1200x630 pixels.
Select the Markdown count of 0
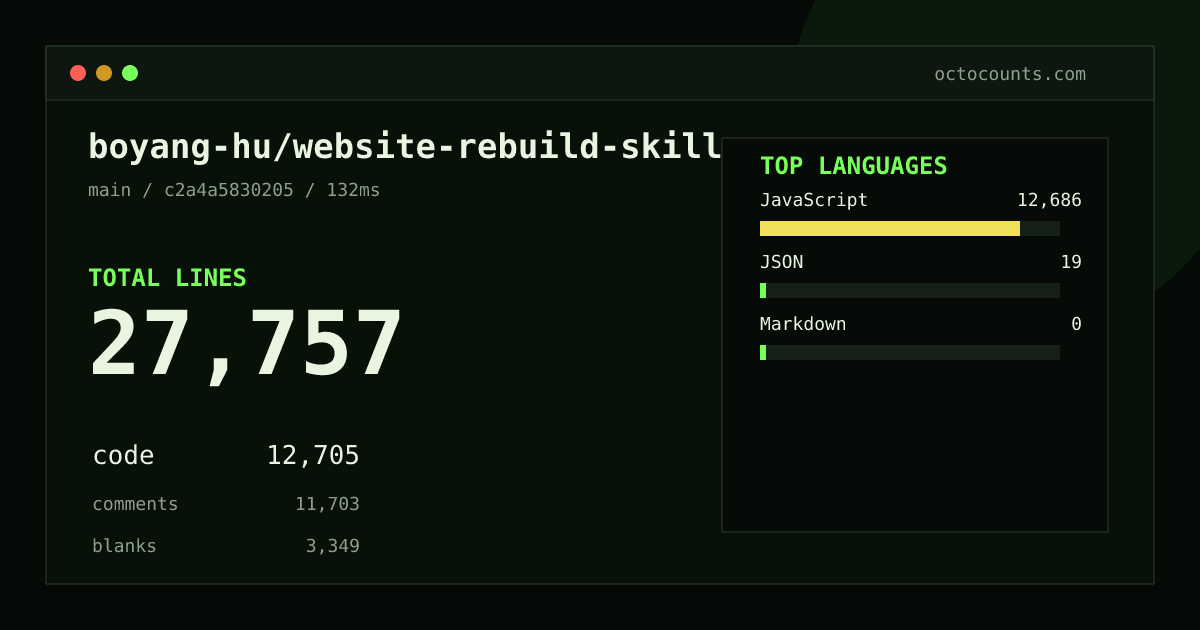click(1076, 324)
